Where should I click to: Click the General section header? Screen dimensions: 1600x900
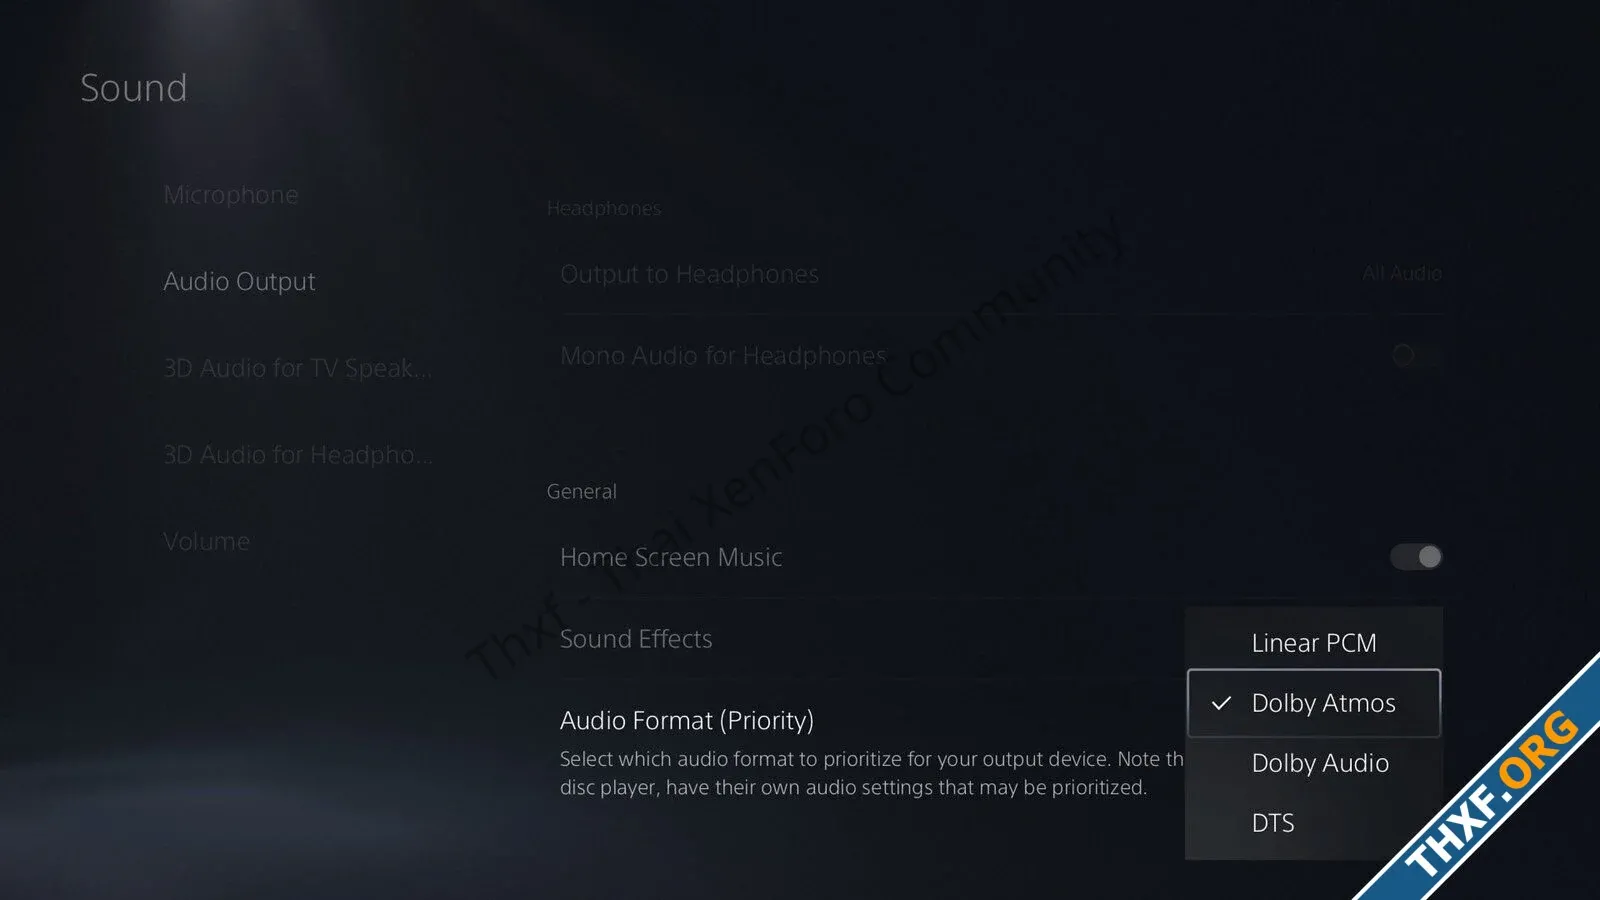coord(581,491)
